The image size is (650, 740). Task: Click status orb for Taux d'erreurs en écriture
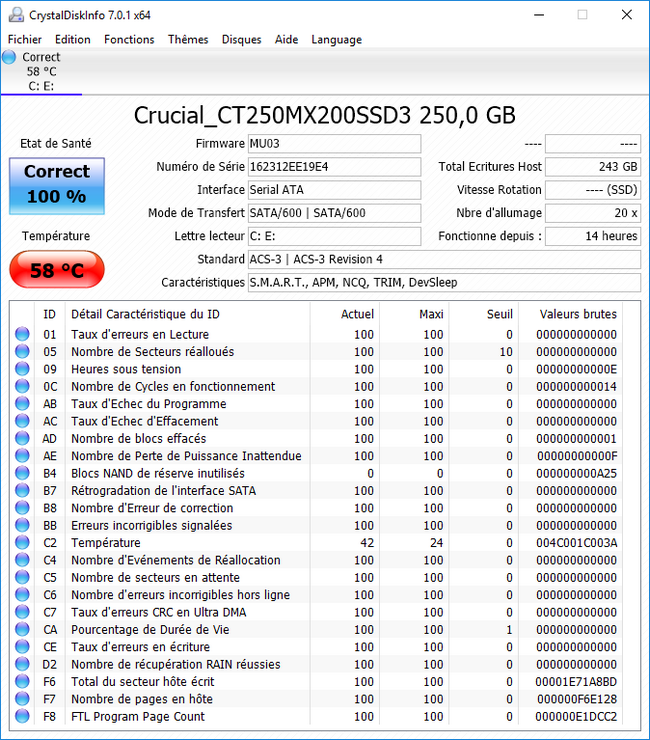pos(22,647)
